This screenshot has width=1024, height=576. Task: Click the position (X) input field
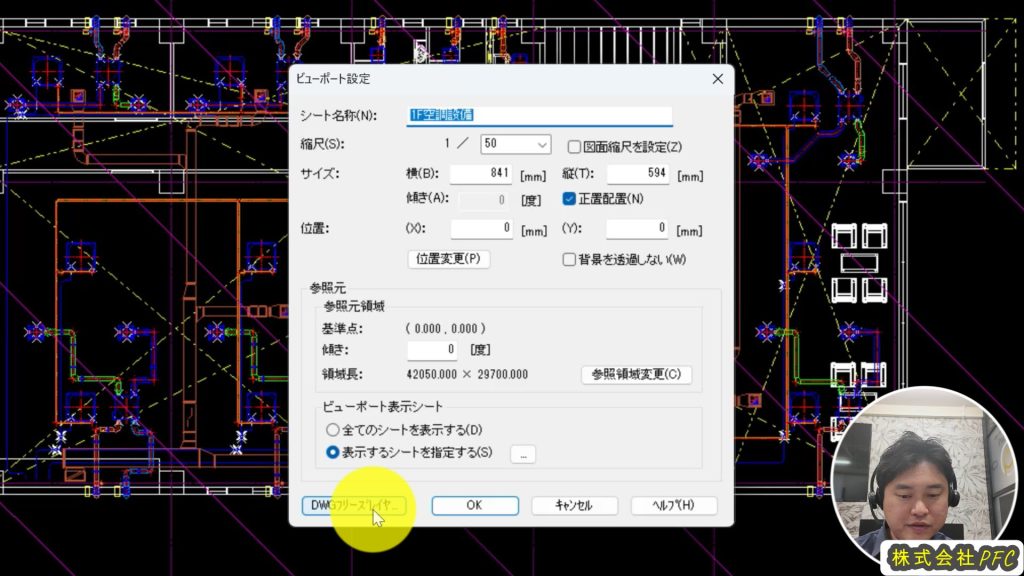481,229
